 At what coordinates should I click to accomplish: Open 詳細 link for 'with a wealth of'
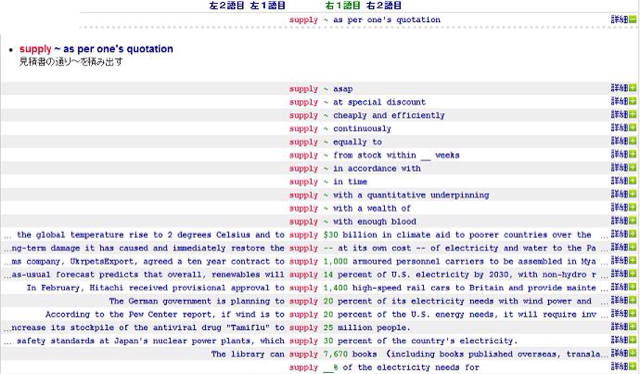point(620,207)
